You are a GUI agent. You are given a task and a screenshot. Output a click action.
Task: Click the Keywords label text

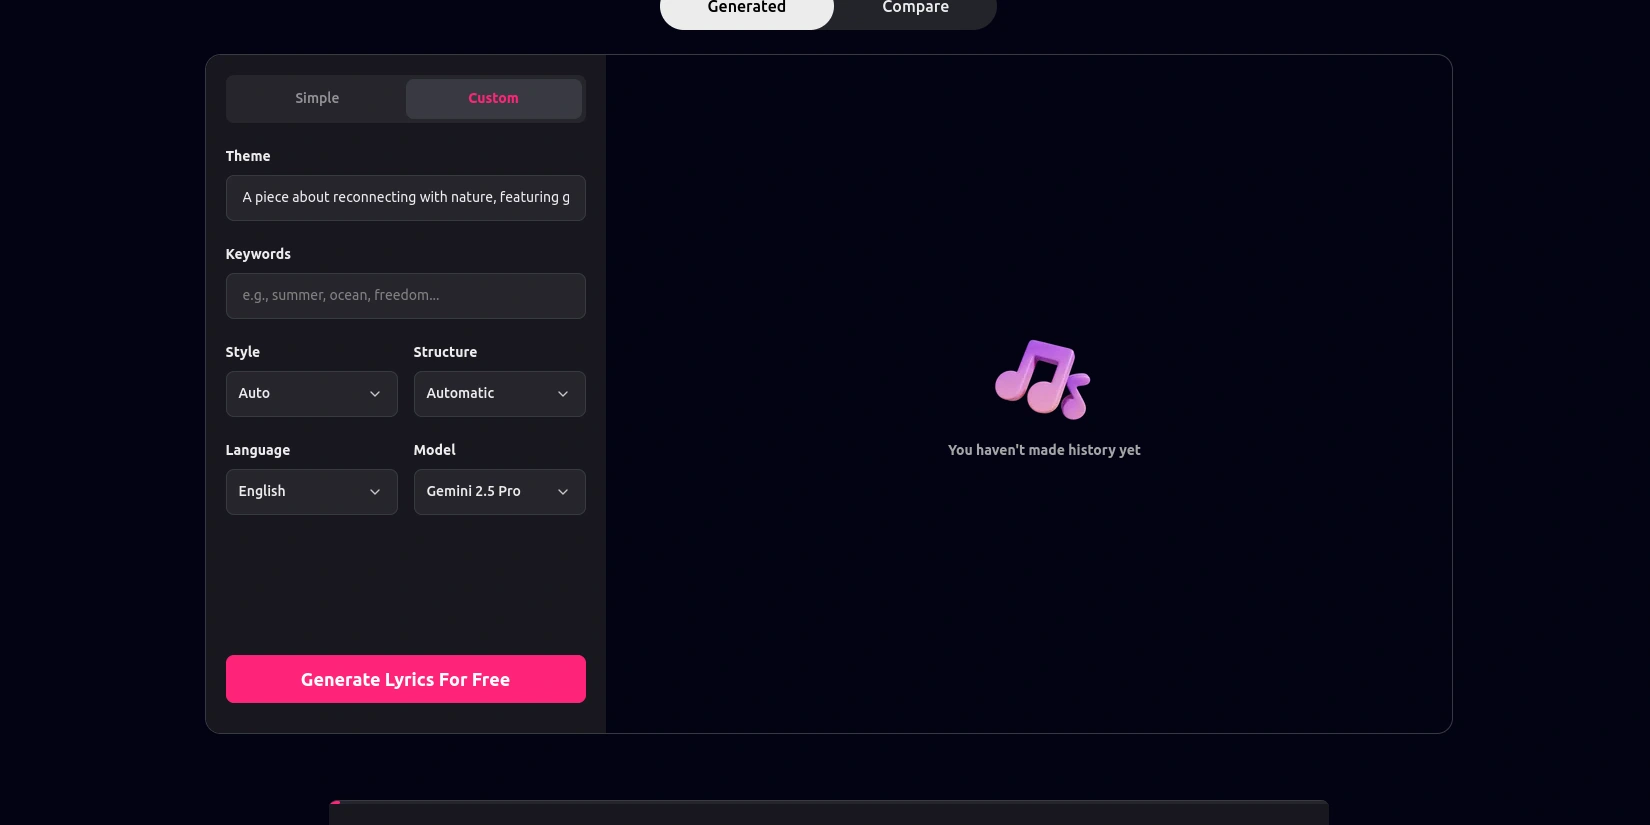pyautogui.click(x=258, y=254)
